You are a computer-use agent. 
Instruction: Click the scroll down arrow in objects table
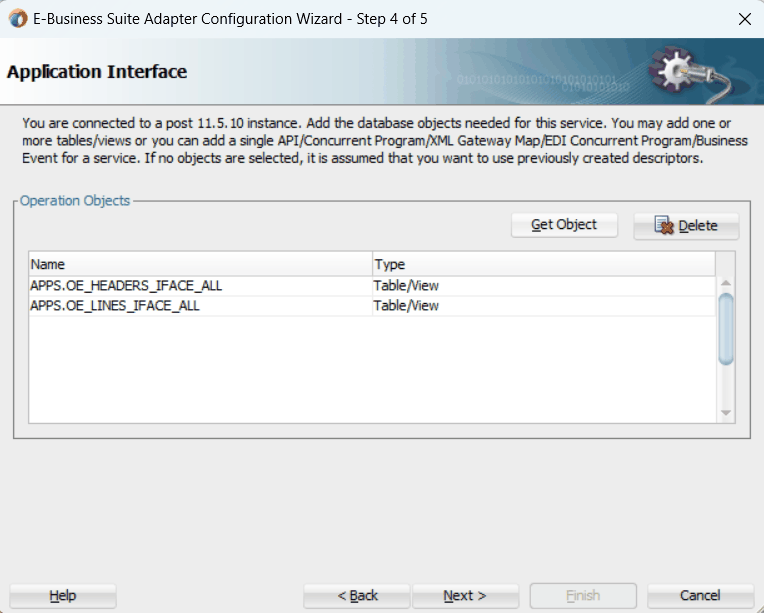(726, 413)
